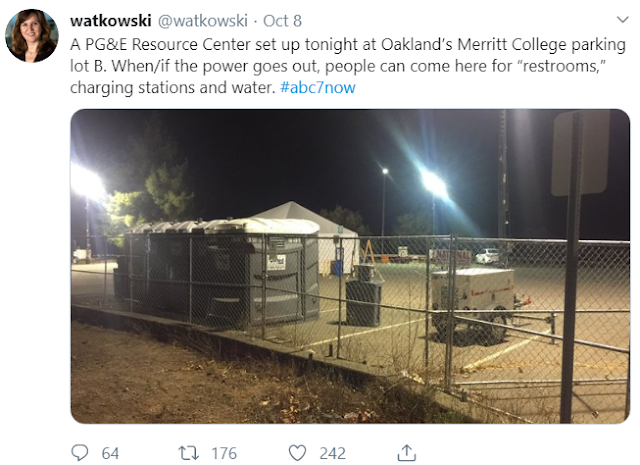
Task: Retweet this post using the retweet icon
Action: pyautogui.click(x=189, y=453)
